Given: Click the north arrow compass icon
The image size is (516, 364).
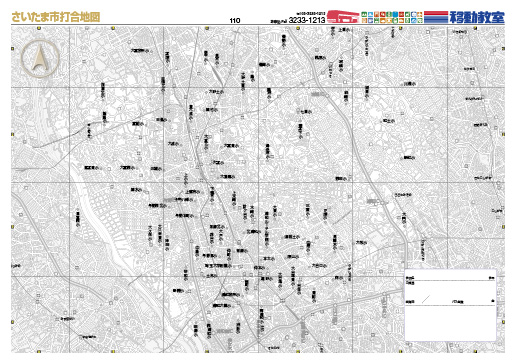Looking at the screenshot, I should tap(40, 58).
